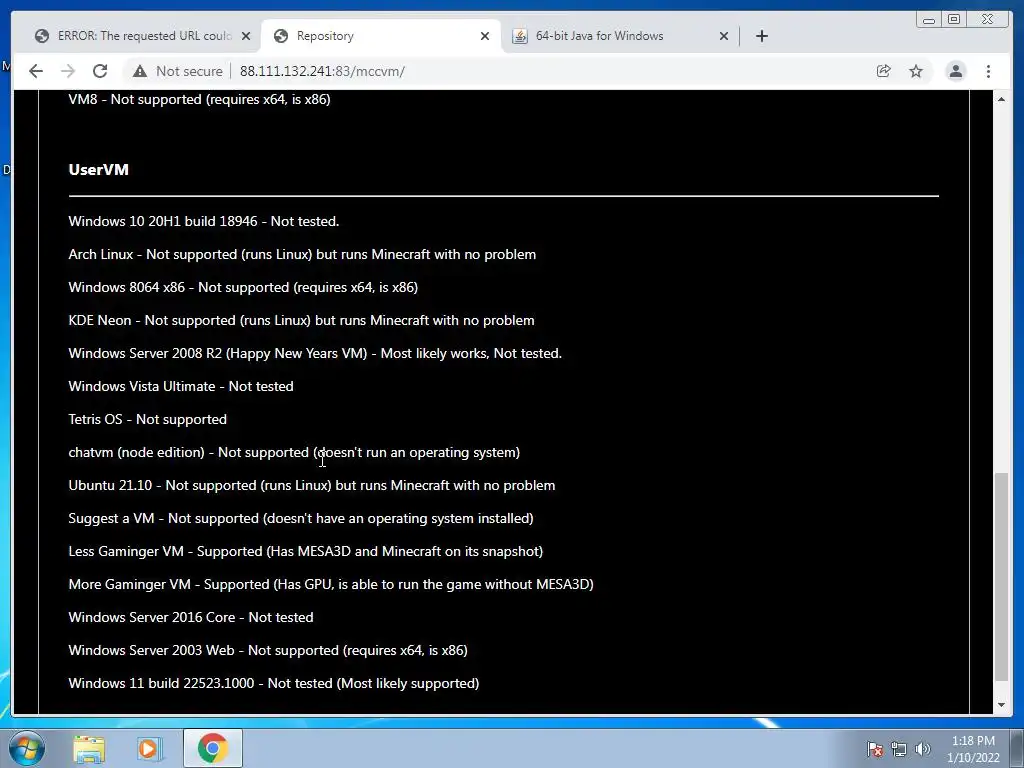This screenshot has height=768, width=1024.
Task: Click the Tetris OS entry
Action: pyautogui.click(x=148, y=419)
